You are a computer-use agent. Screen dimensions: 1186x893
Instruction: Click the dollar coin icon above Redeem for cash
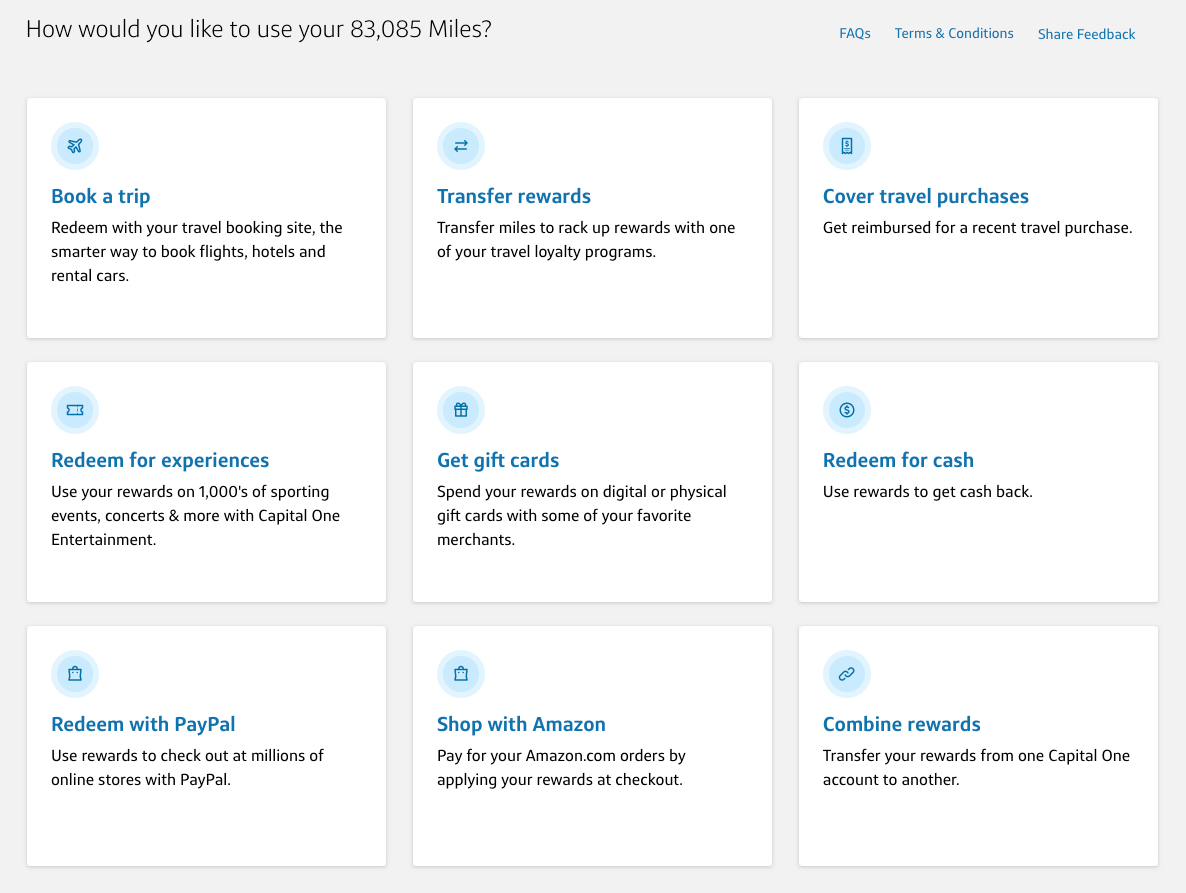pos(847,409)
